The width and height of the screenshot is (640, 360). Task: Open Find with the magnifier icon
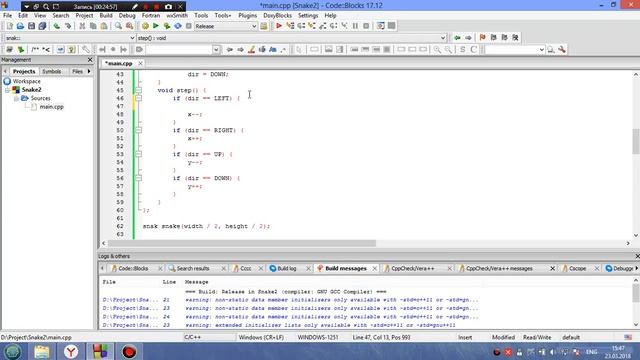pyautogui.click(x=118, y=26)
